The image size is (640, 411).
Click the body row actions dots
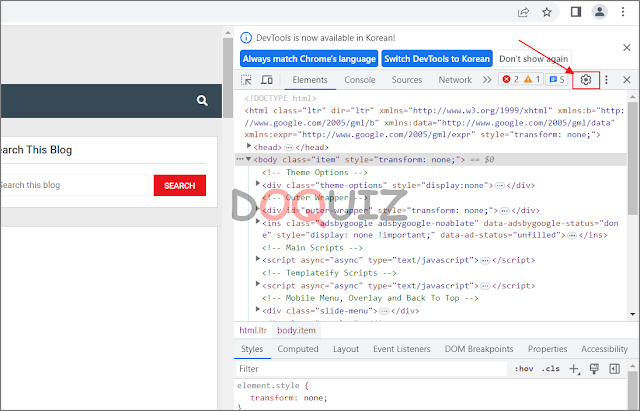tap(240, 159)
